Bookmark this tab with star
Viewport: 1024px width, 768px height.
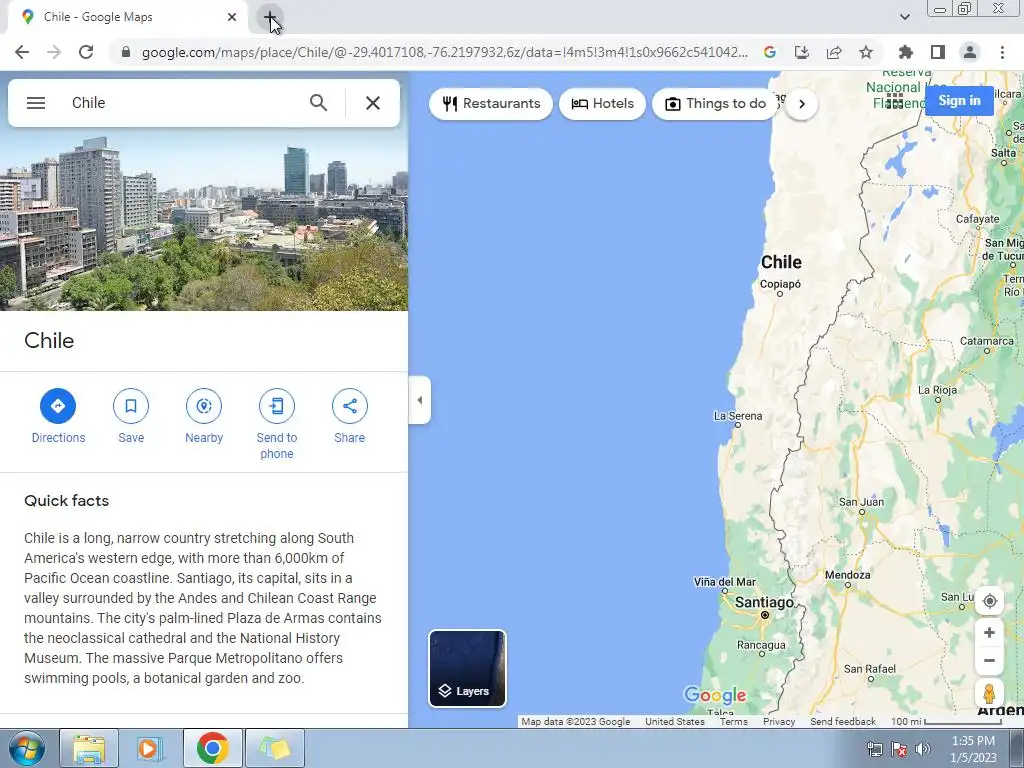pos(866,52)
